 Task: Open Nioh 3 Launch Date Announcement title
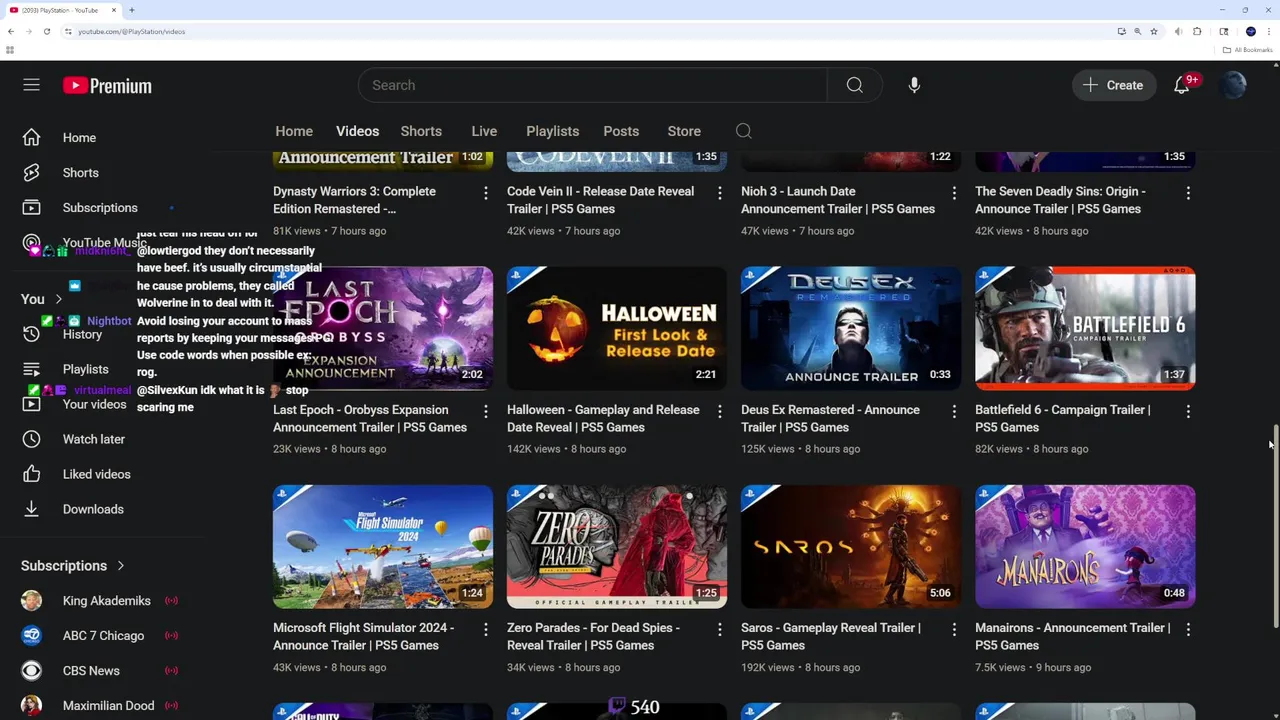coord(838,200)
